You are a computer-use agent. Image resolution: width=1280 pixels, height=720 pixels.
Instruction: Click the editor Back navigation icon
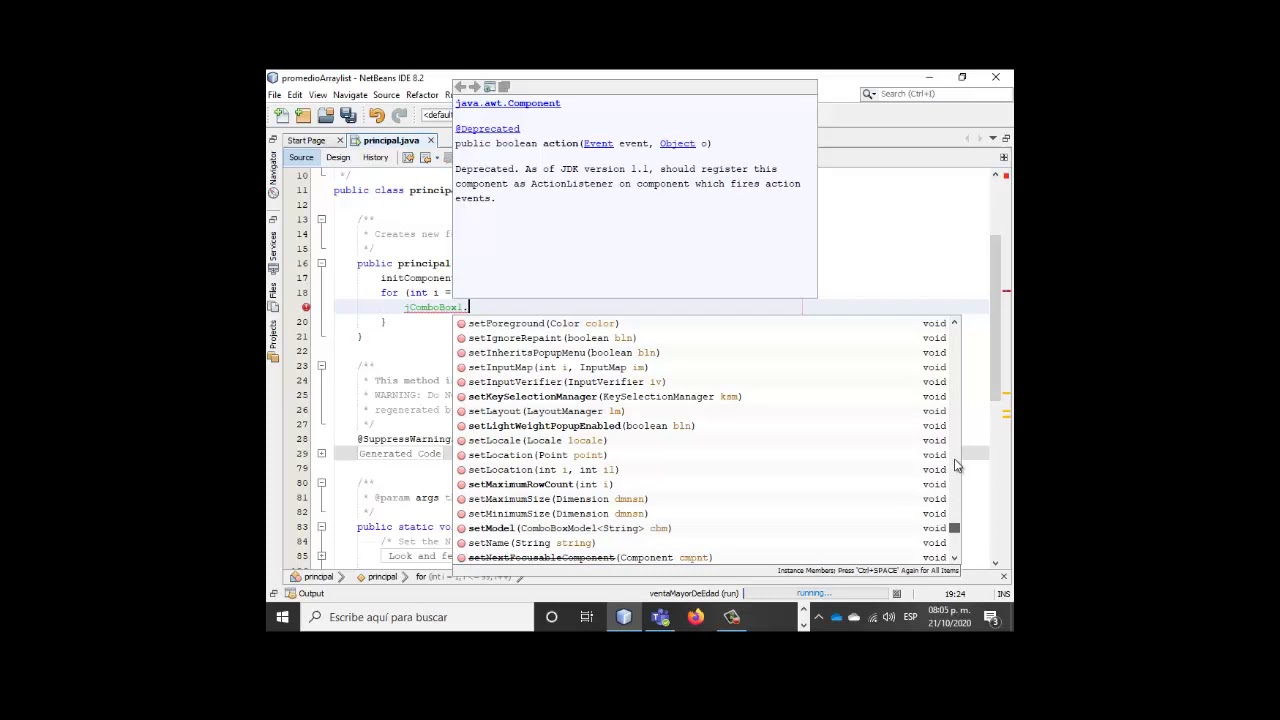[x=425, y=157]
